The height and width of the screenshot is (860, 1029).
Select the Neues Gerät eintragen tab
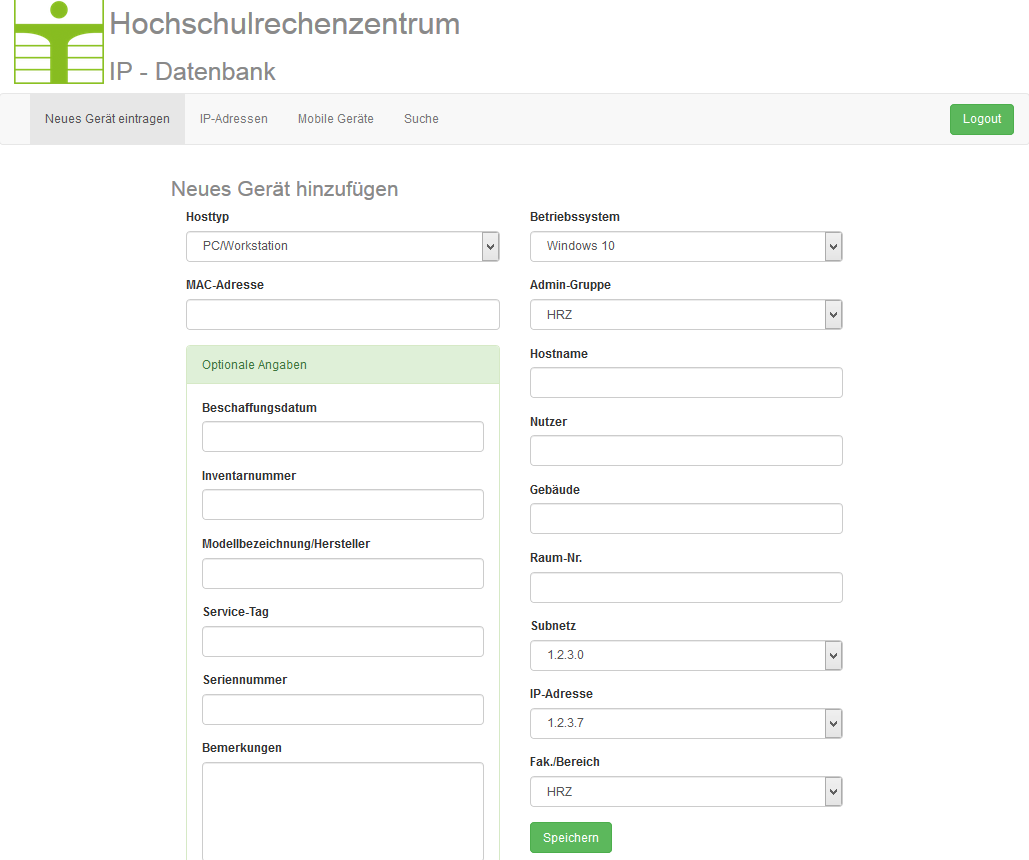pyautogui.click(x=107, y=119)
